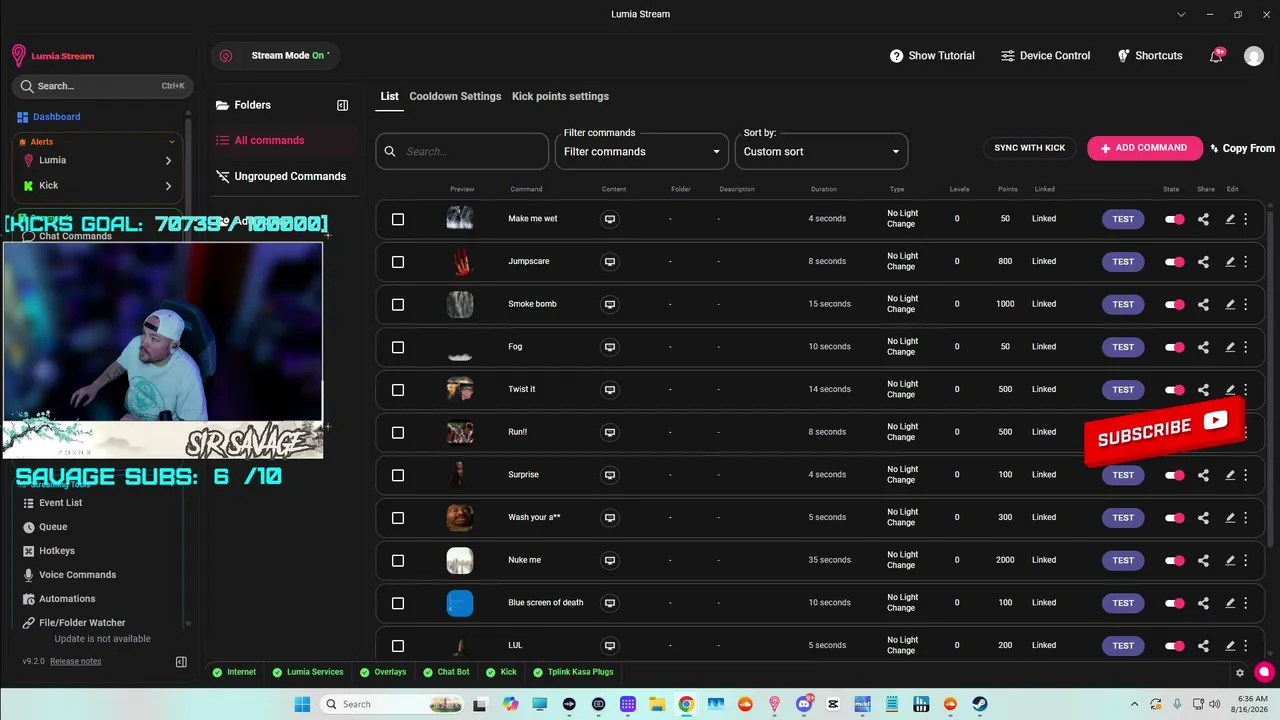Select the Jumpscare checkbox
The height and width of the screenshot is (720, 1280).
pyautogui.click(x=398, y=262)
